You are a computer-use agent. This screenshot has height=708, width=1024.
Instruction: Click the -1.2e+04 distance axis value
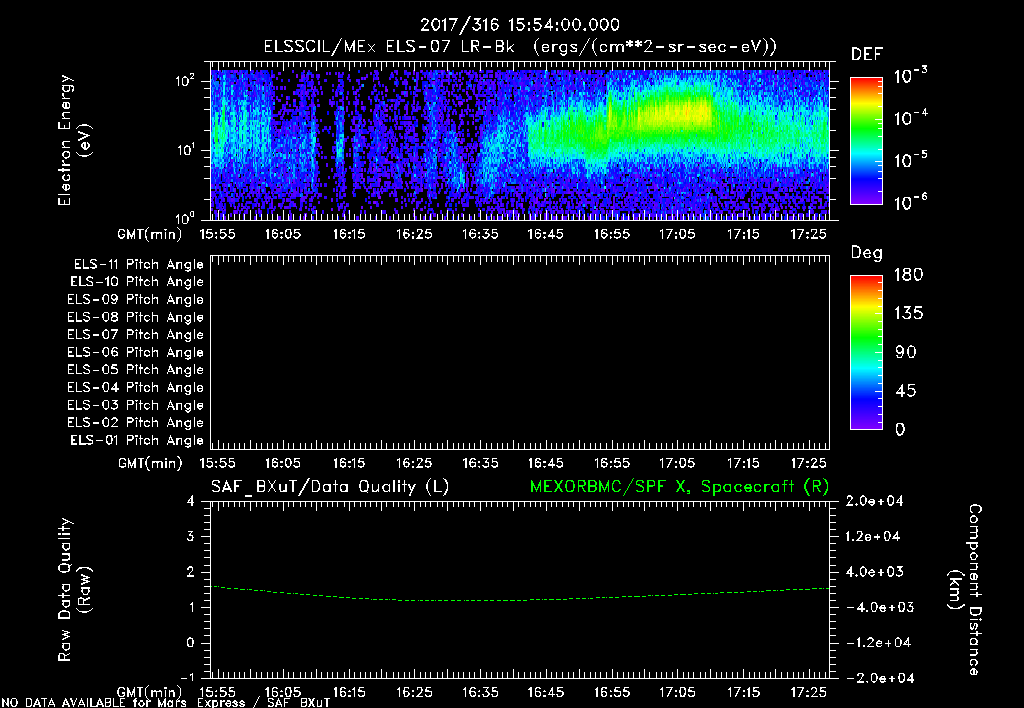coord(878,643)
